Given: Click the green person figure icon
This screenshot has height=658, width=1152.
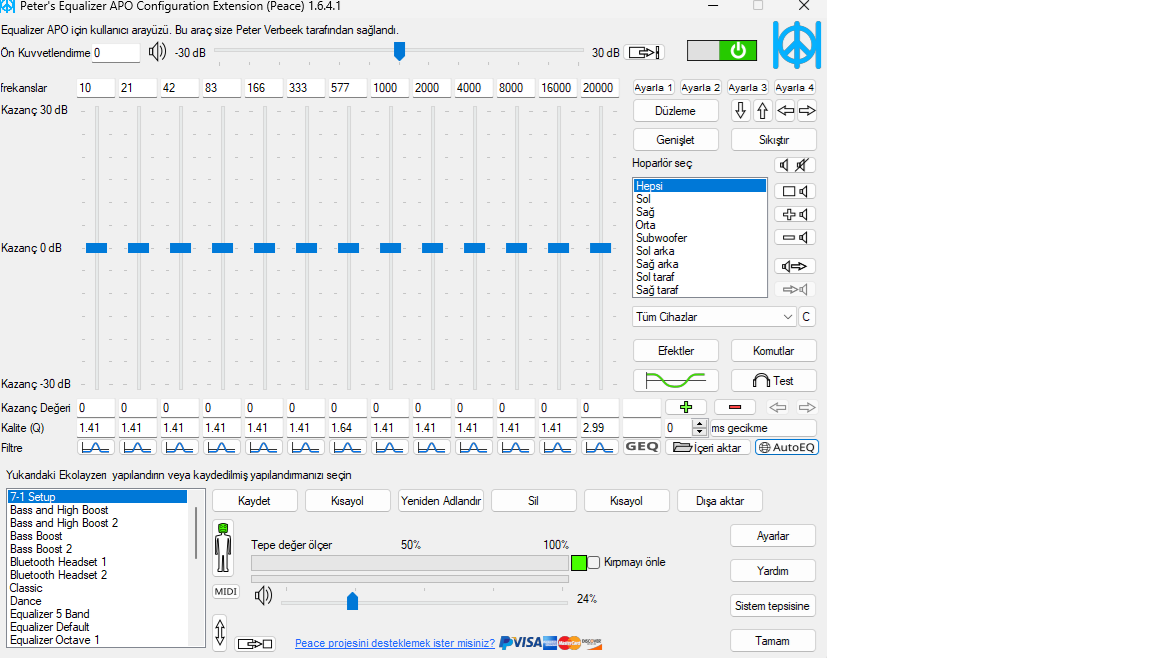Looking at the screenshot, I should 223,548.
